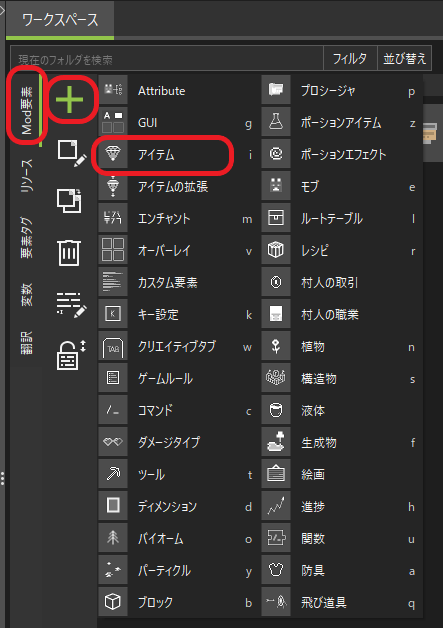Screen dimensions: 443x628
Task: Click the 並び替え sort button
Action: (405, 59)
